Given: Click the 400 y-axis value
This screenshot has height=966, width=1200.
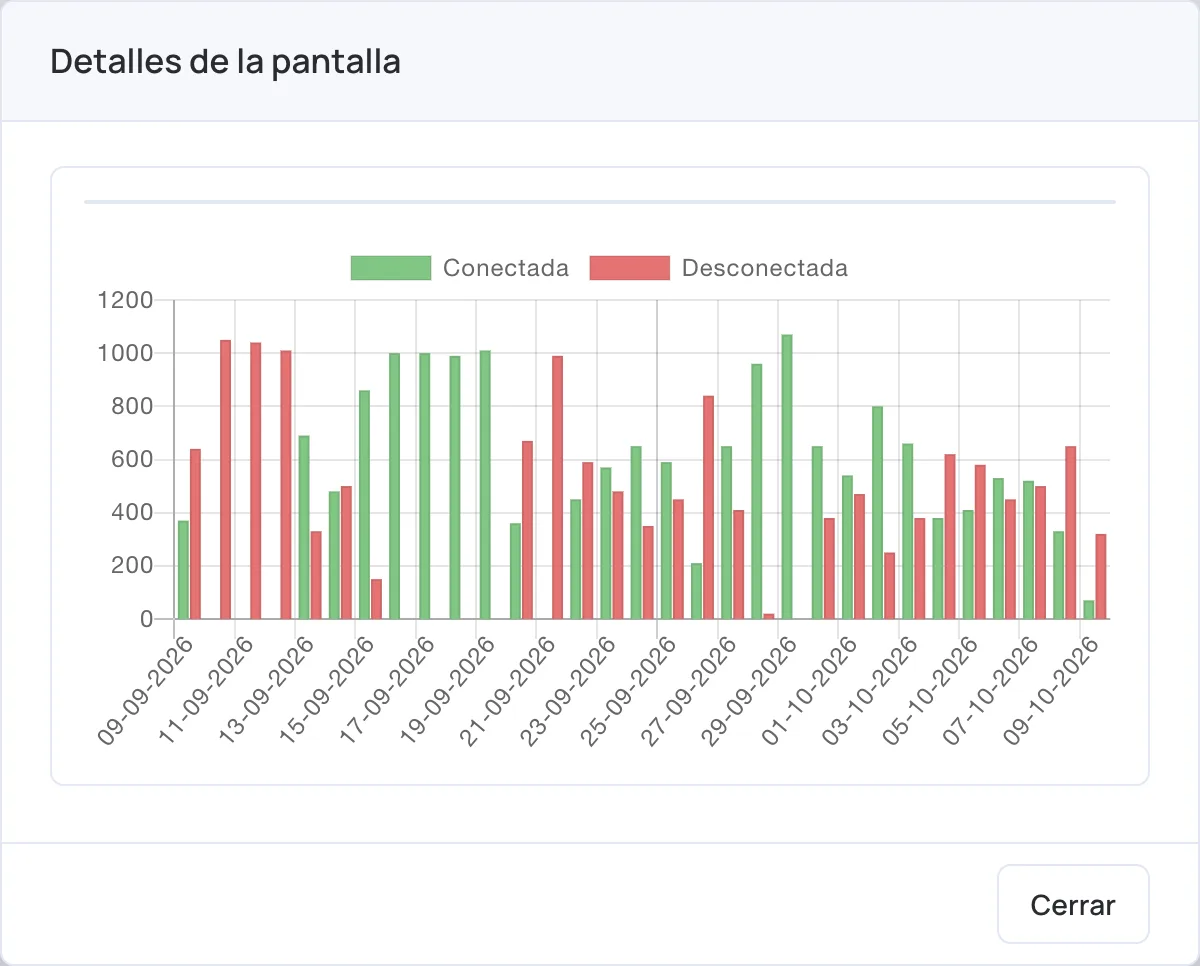Looking at the screenshot, I should [x=133, y=513].
